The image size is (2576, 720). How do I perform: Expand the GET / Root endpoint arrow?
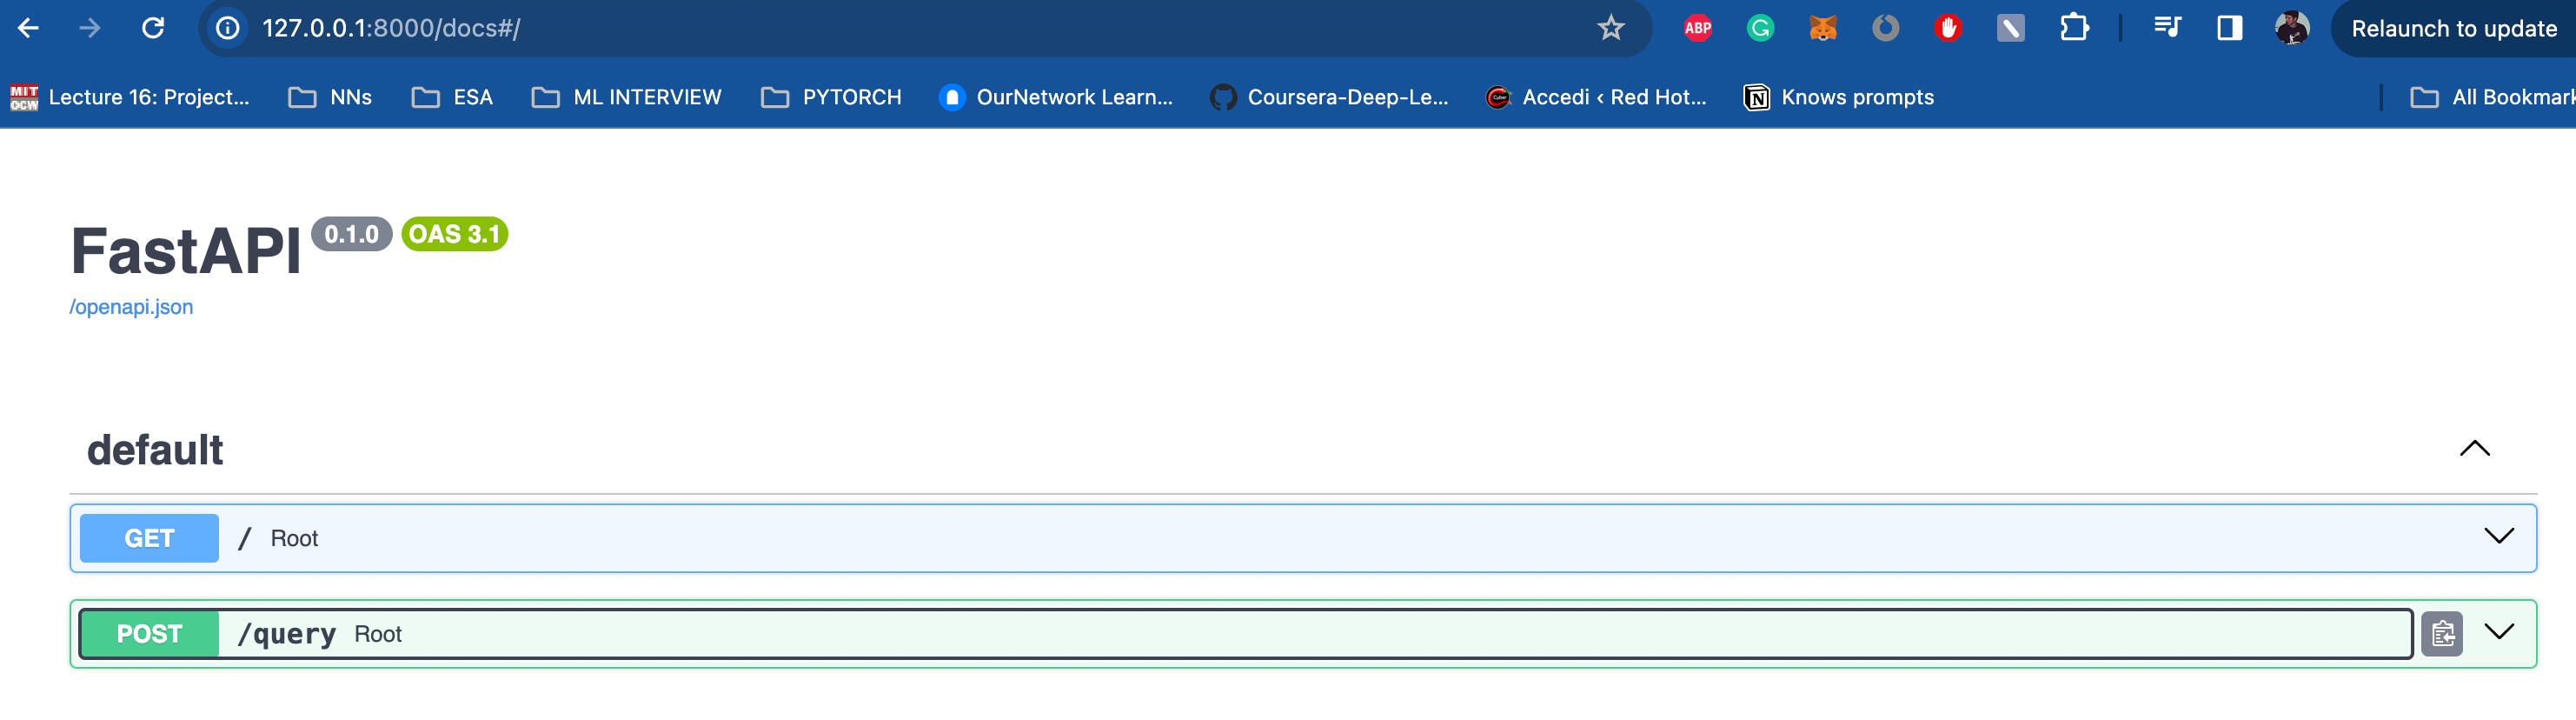point(2498,537)
